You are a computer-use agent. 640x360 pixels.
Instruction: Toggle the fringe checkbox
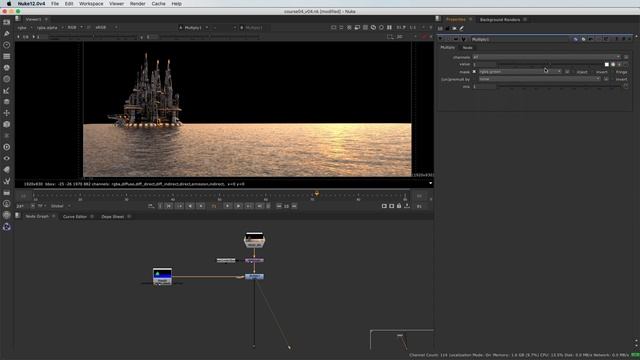(613, 72)
